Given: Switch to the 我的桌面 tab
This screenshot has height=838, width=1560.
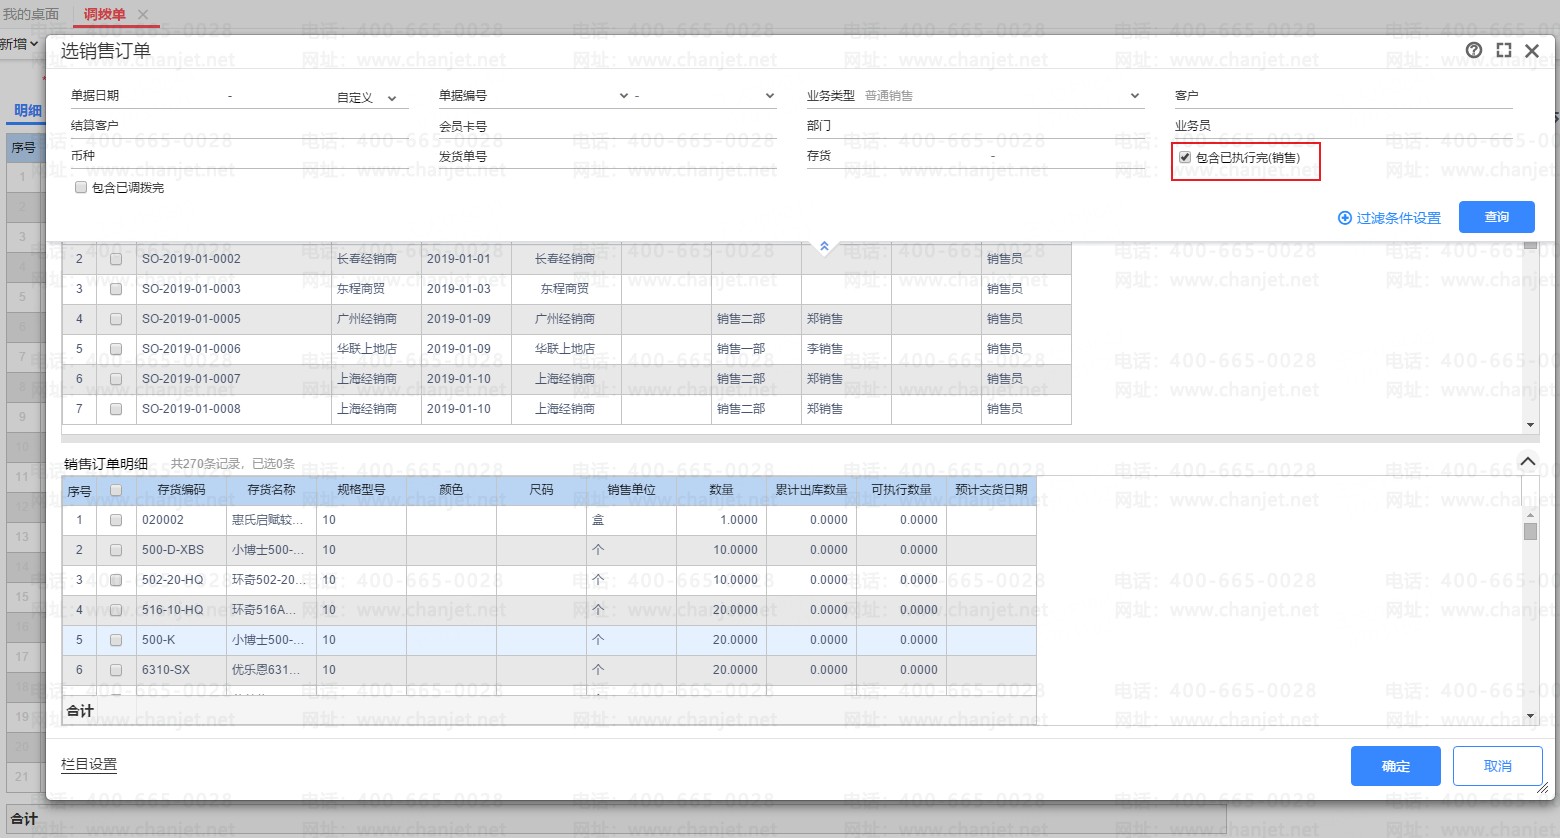Looking at the screenshot, I should point(31,14).
